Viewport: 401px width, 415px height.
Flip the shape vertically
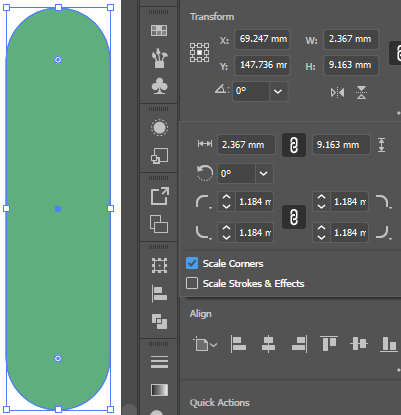click(x=362, y=92)
